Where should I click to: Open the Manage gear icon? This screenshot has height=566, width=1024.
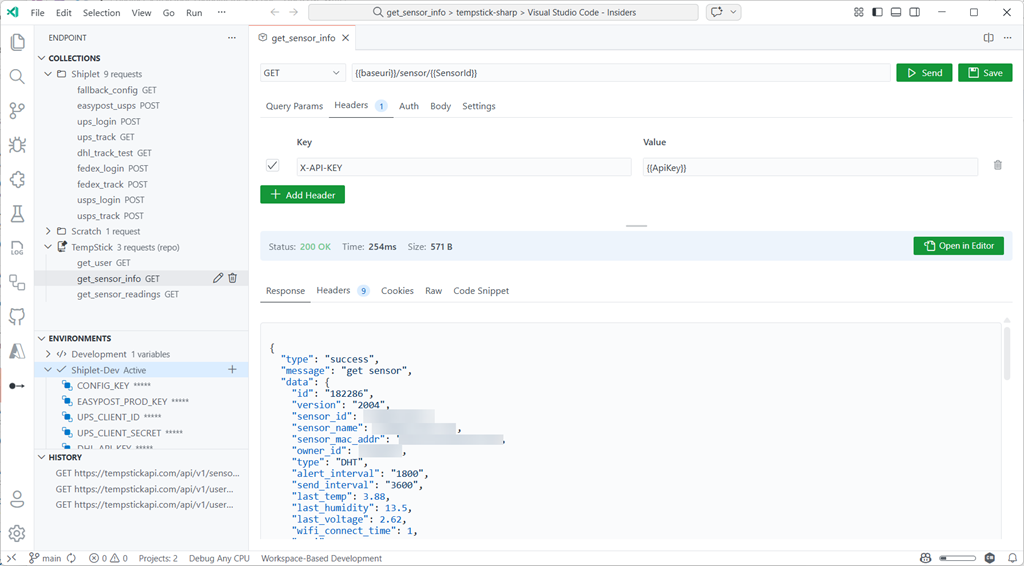(18, 533)
